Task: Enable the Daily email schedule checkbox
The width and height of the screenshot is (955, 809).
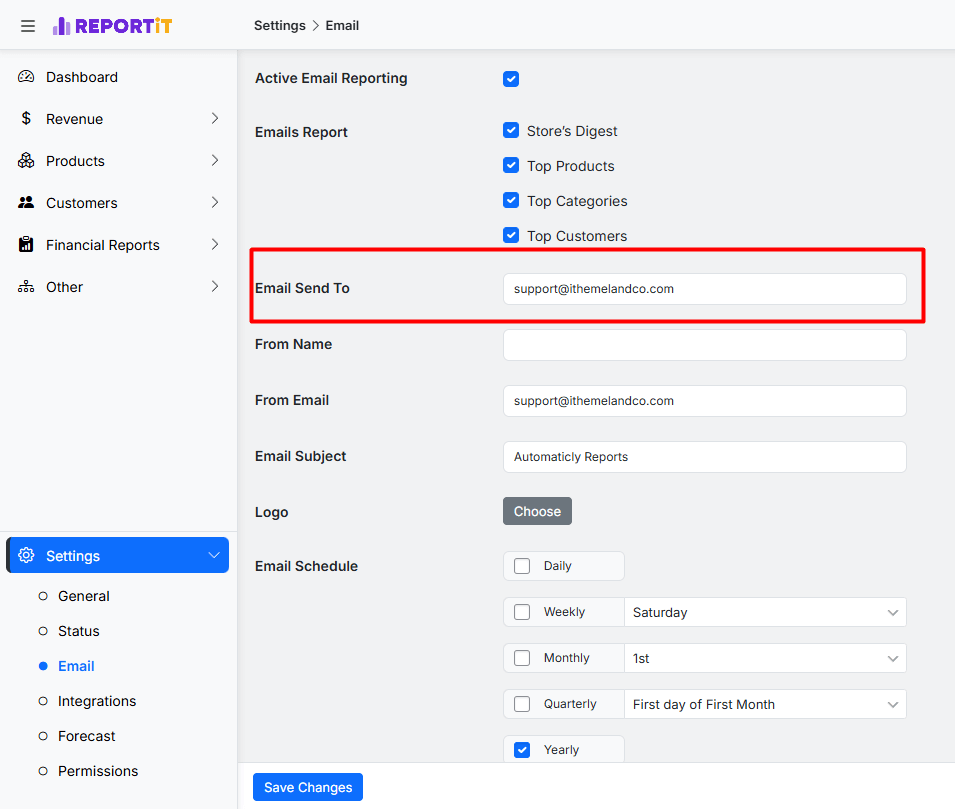Action: pyautogui.click(x=522, y=566)
